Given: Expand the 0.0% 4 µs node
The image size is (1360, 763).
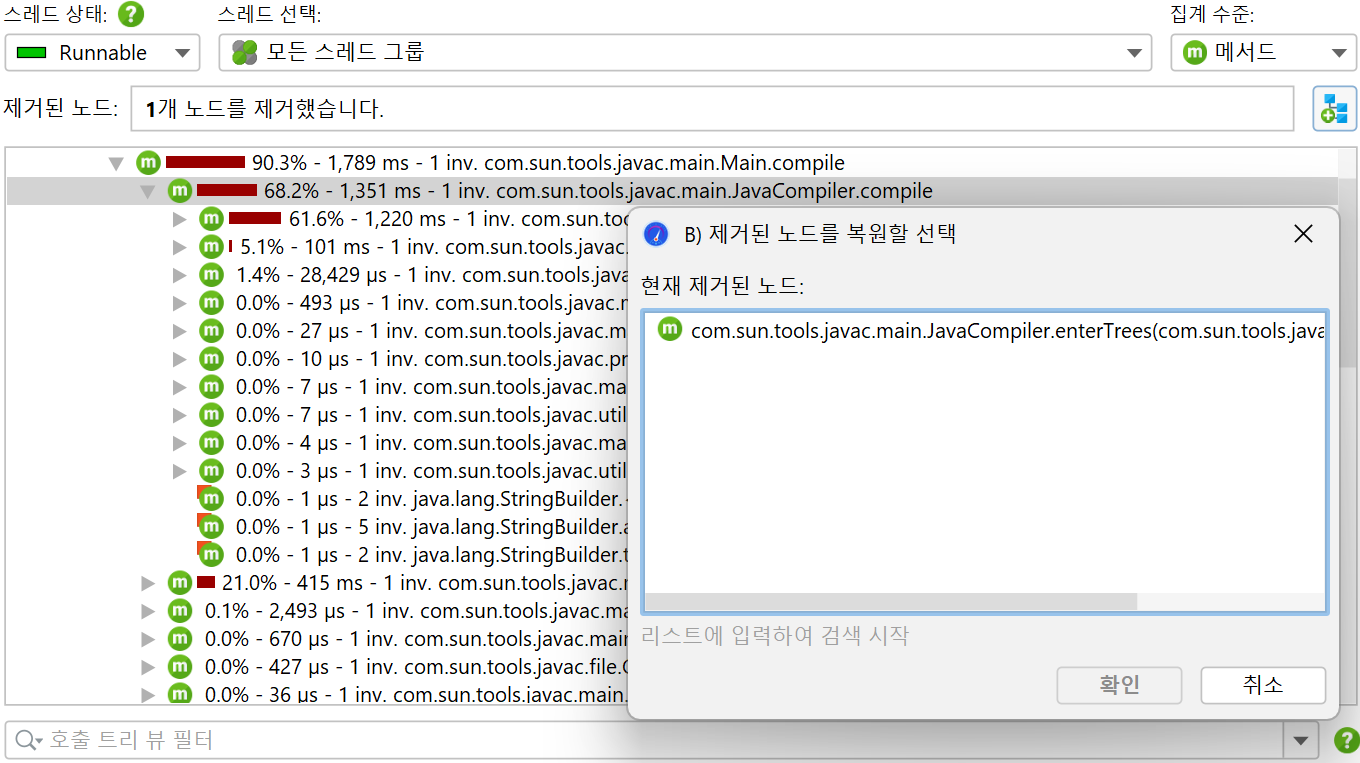Looking at the screenshot, I should (180, 443).
